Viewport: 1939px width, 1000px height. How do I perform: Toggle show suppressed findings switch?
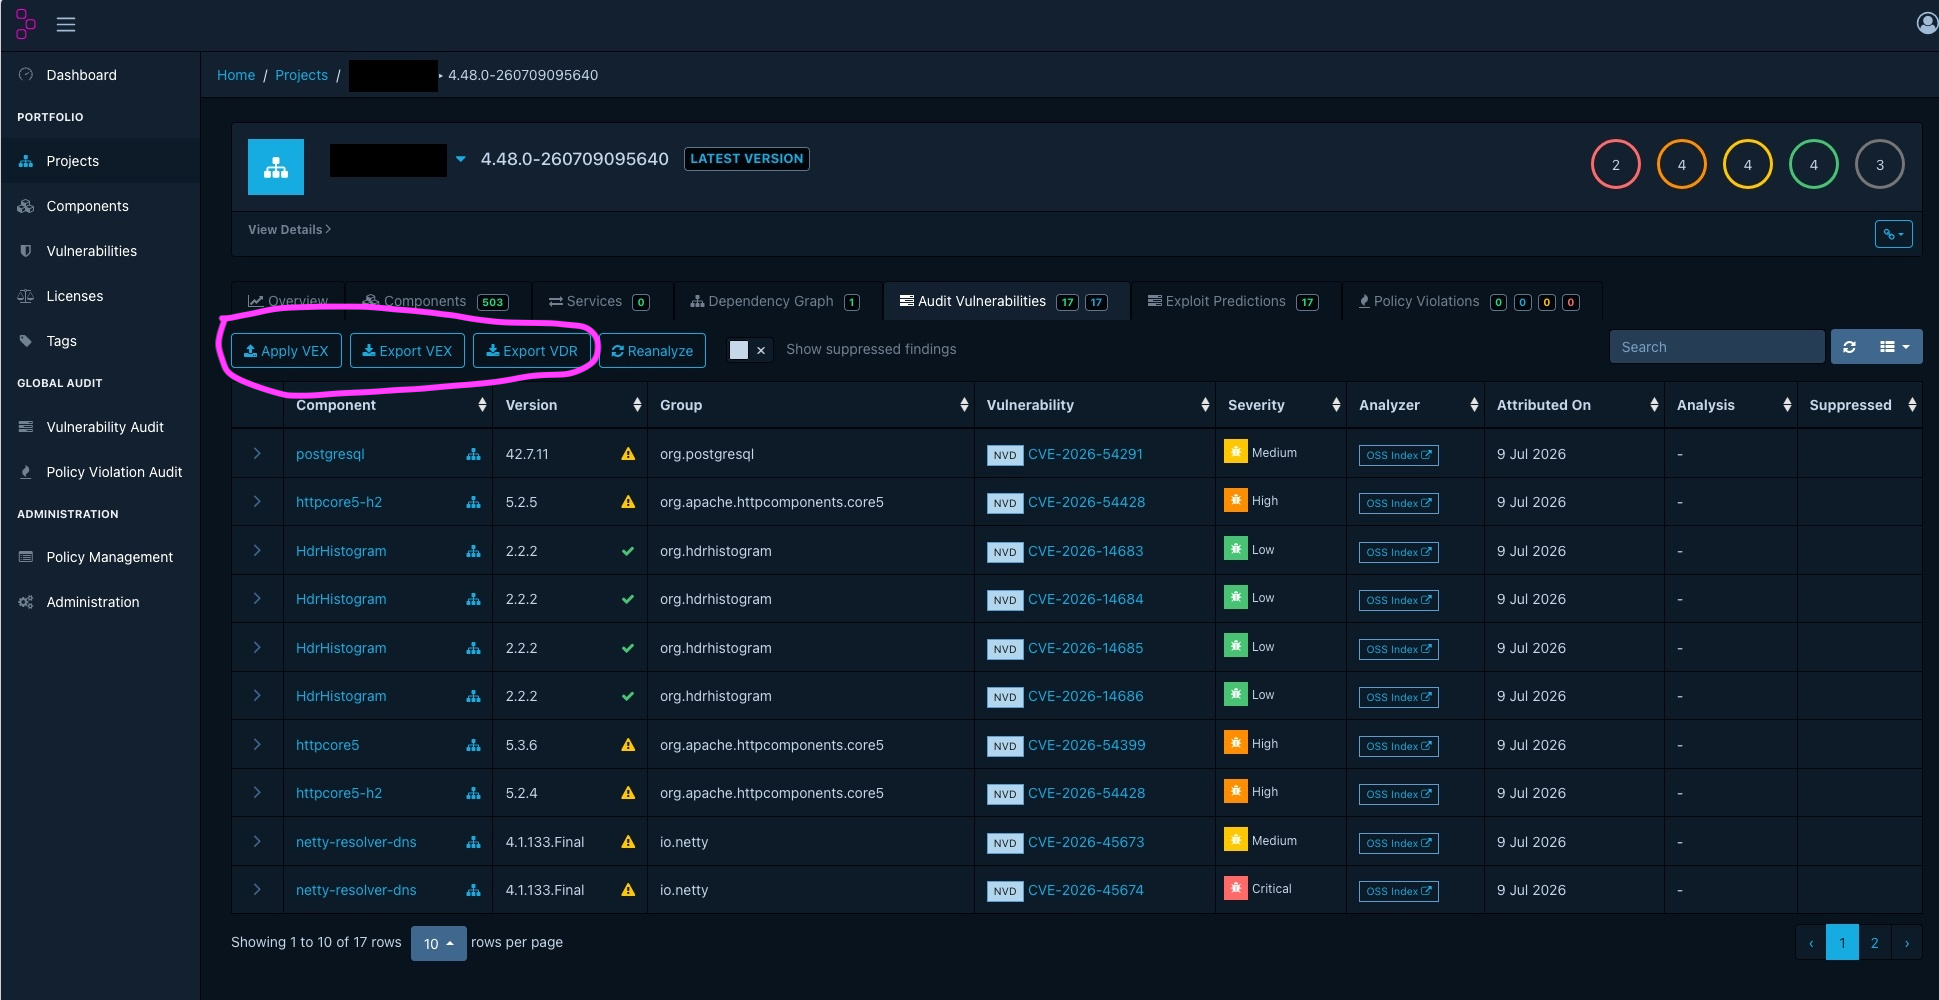point(749,350)
